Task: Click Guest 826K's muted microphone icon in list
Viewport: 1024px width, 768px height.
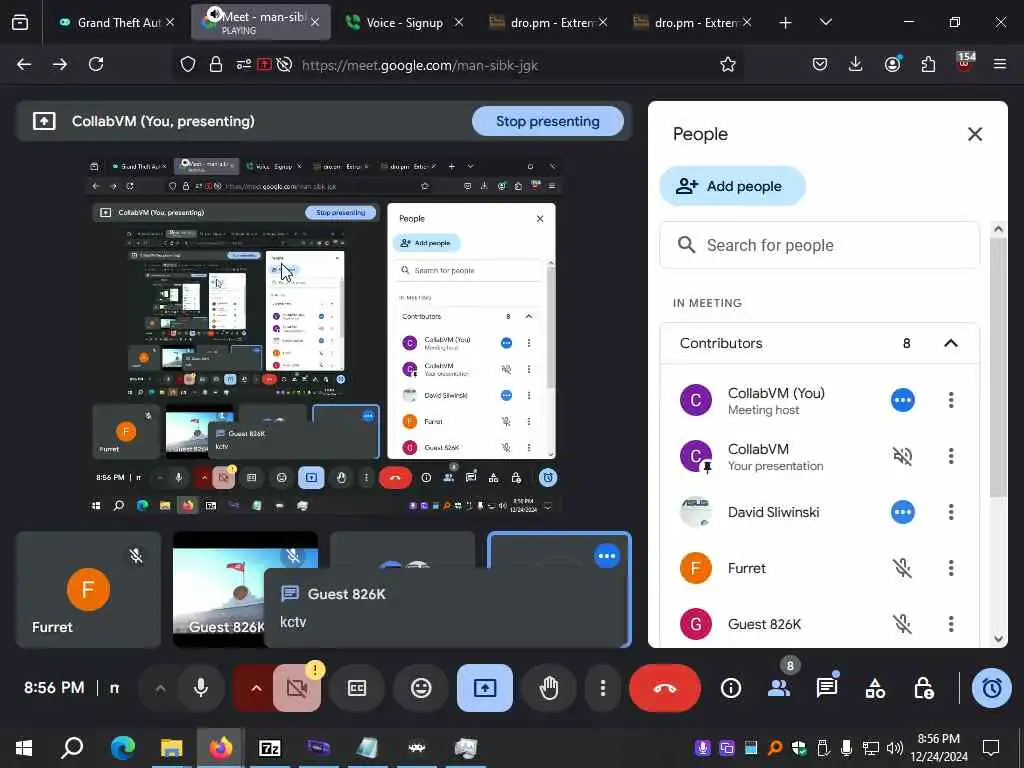Action: pos(903,624)
